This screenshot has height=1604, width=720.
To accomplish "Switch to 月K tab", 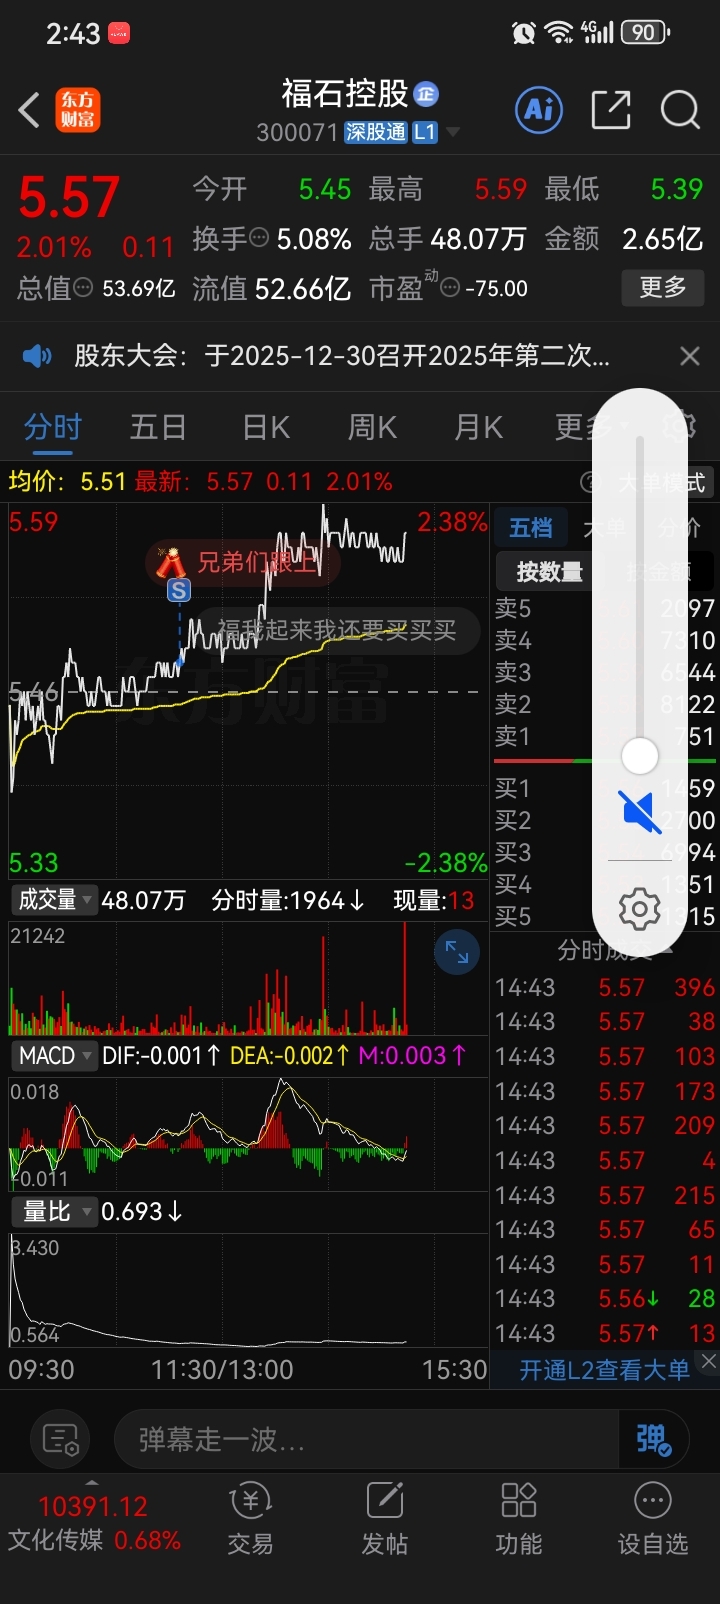I will (478, 428).
